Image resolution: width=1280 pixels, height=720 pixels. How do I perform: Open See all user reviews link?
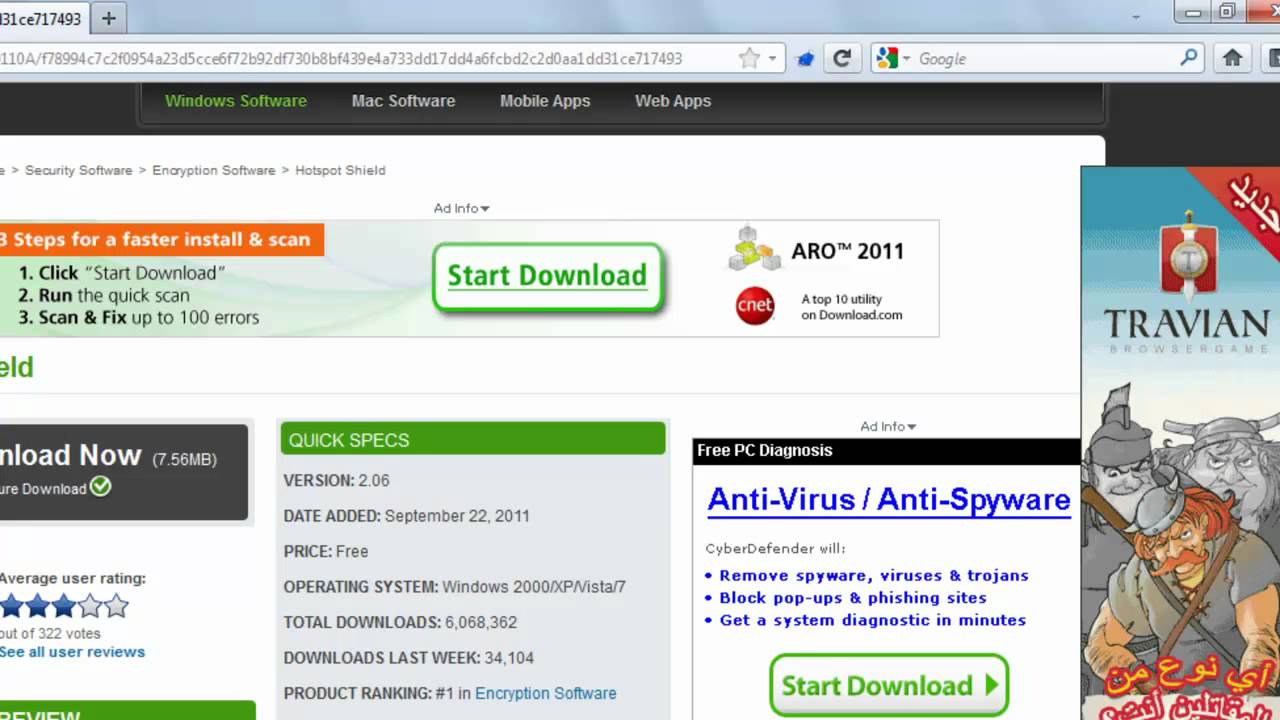click(72, 652)
